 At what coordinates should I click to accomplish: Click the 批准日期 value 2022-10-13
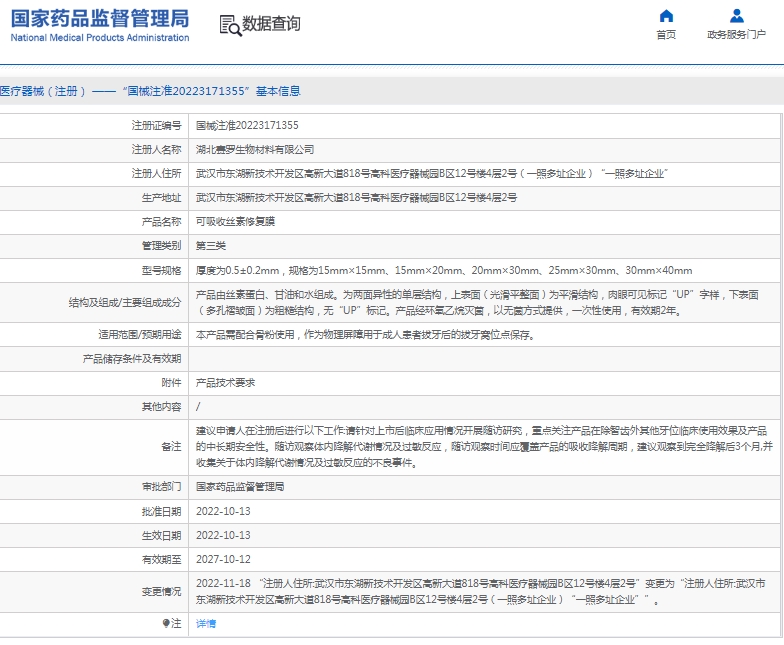point(223,511)
